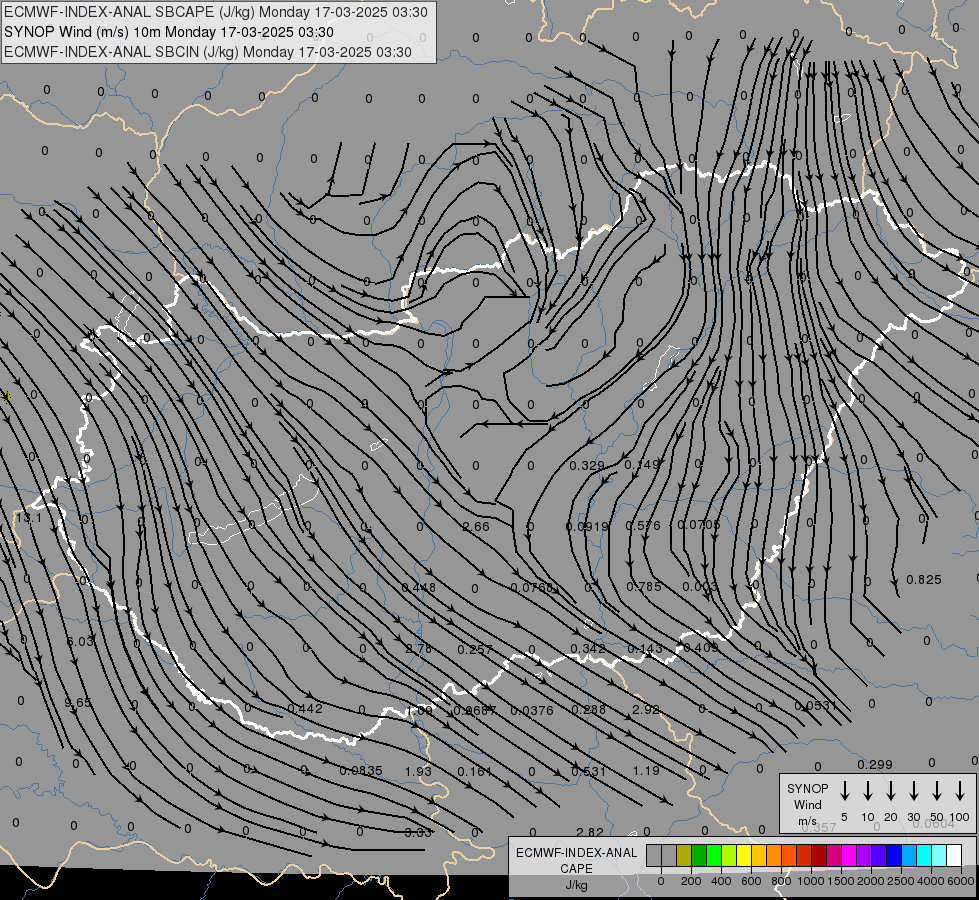This screenshot has width=979, height=900.
Task: Click the 20 m/s wind arrow in legend
Action: click(x=891, y=791)
